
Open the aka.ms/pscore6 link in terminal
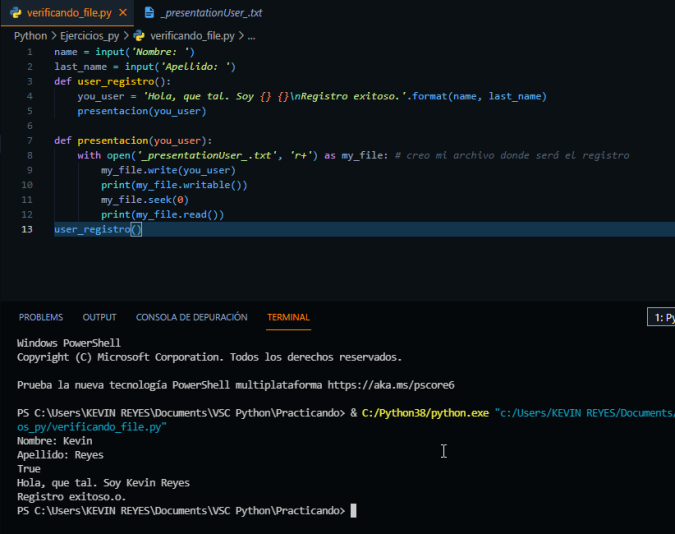click(392, 384)
